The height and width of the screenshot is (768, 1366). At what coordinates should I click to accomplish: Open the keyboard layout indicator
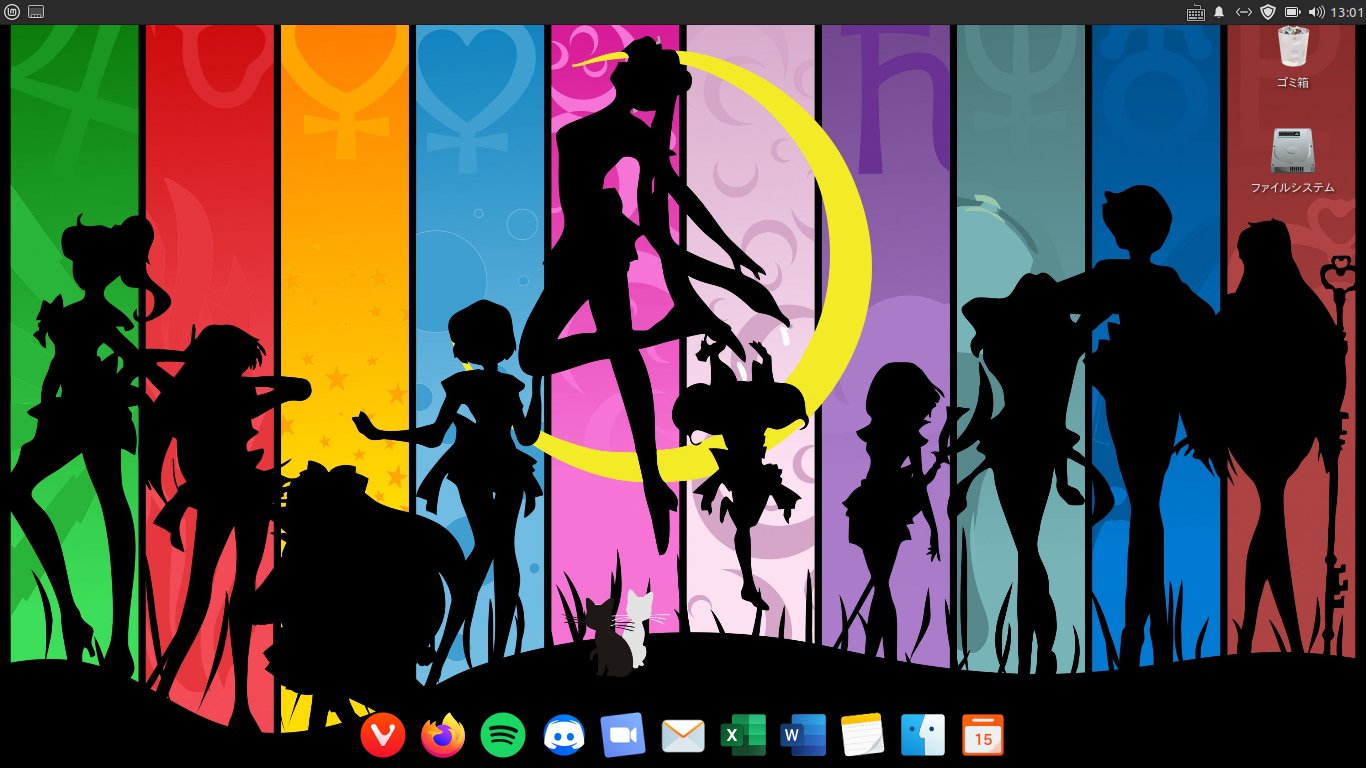pyautogui.click(x=1195, y=12)
